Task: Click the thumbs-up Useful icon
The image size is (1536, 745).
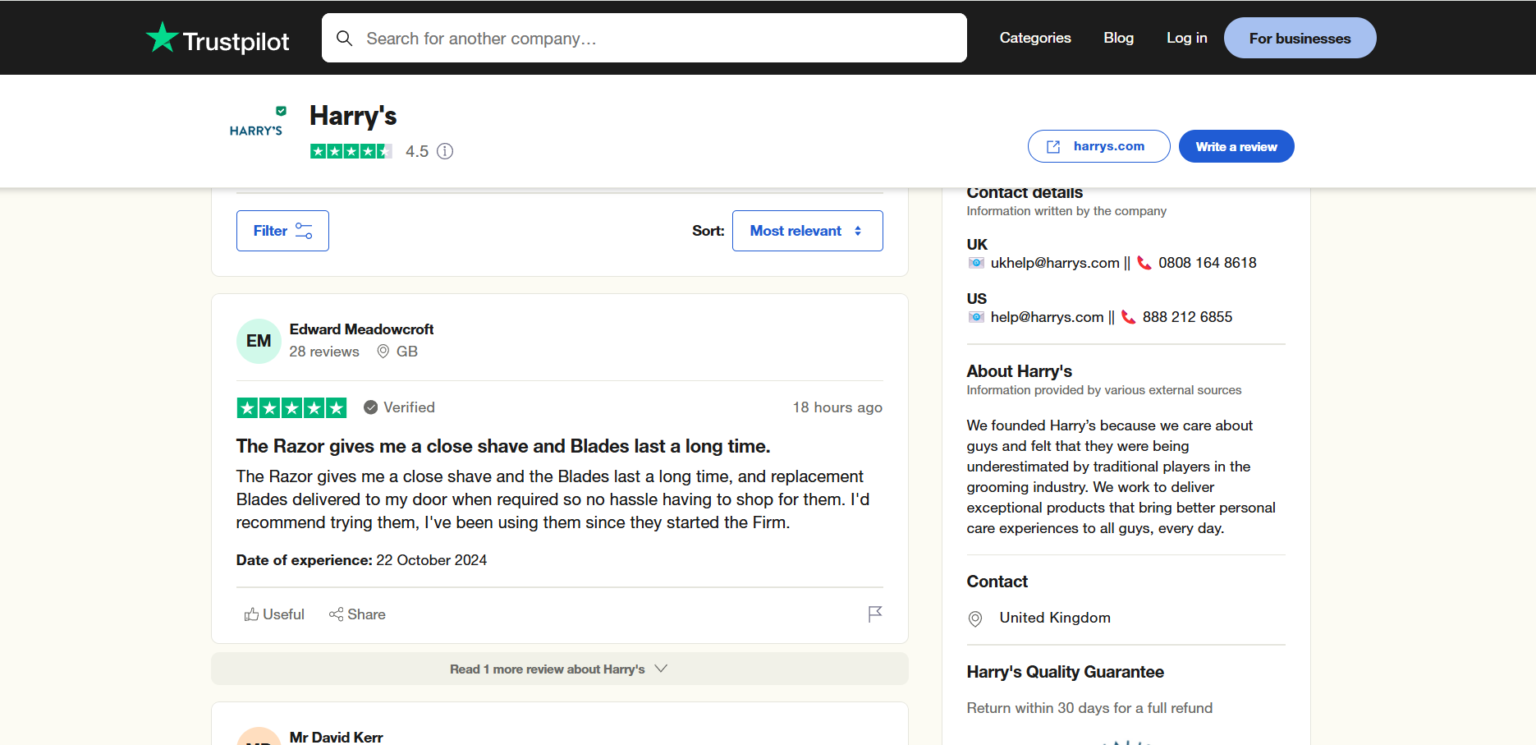Action: [252, 614]
